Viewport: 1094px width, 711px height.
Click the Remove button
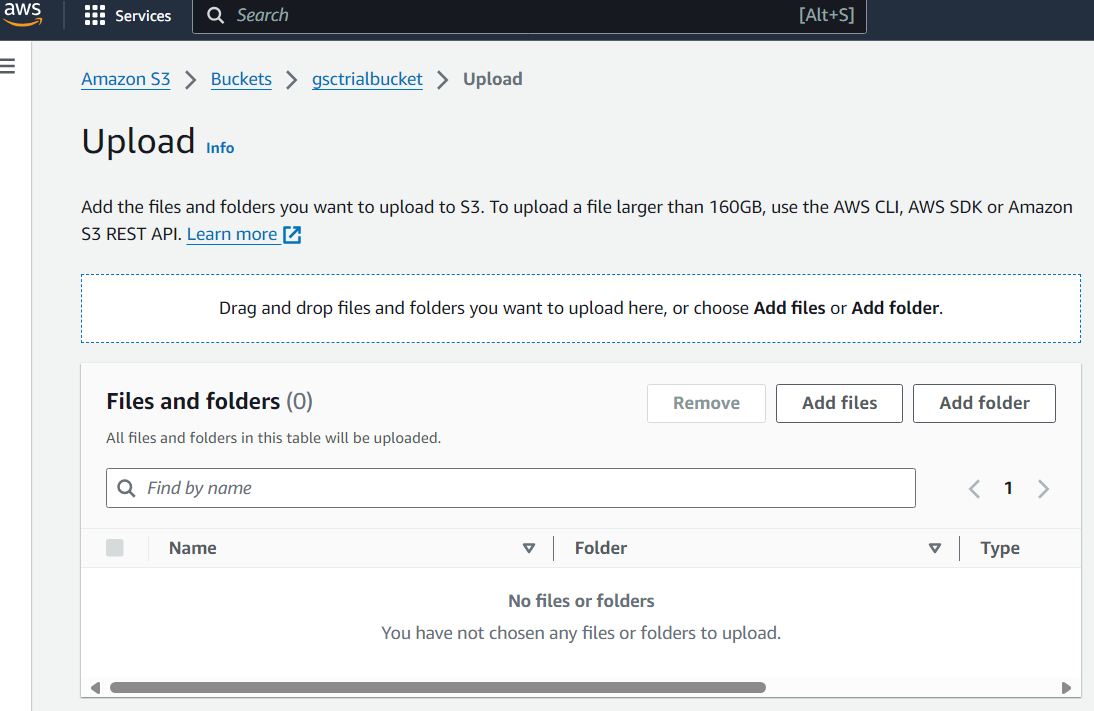coord(706,403)
